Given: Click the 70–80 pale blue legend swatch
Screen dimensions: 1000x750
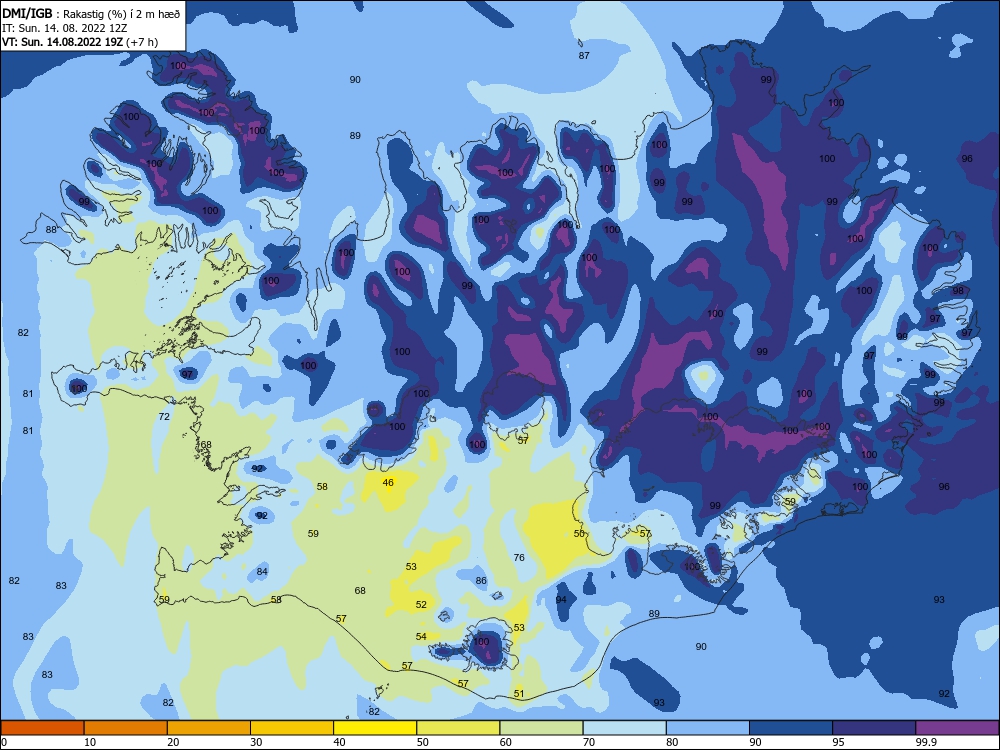Looking at the screenshot, I should (624, 728).
